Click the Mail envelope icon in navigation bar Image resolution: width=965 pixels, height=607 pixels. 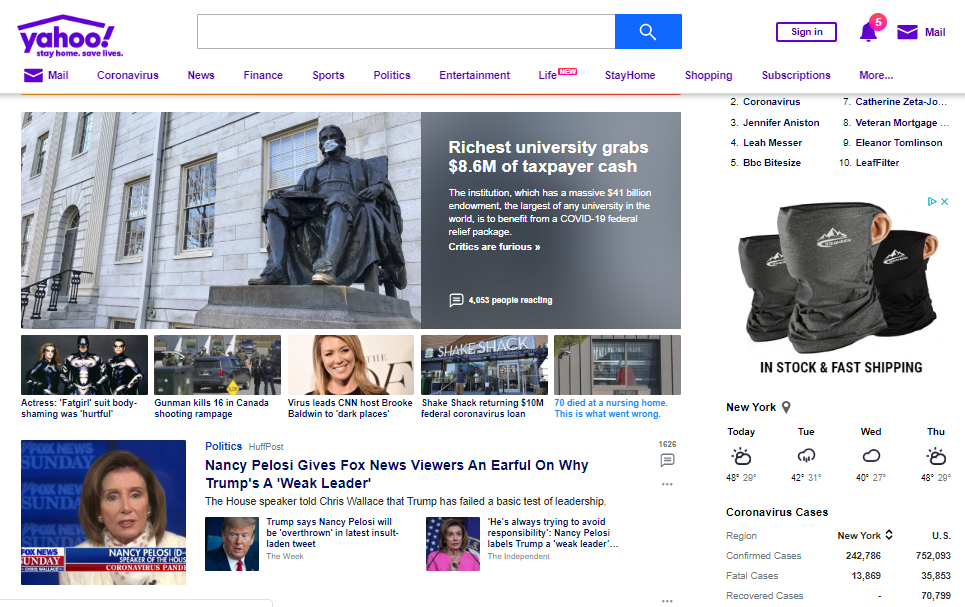pos(33,75)
